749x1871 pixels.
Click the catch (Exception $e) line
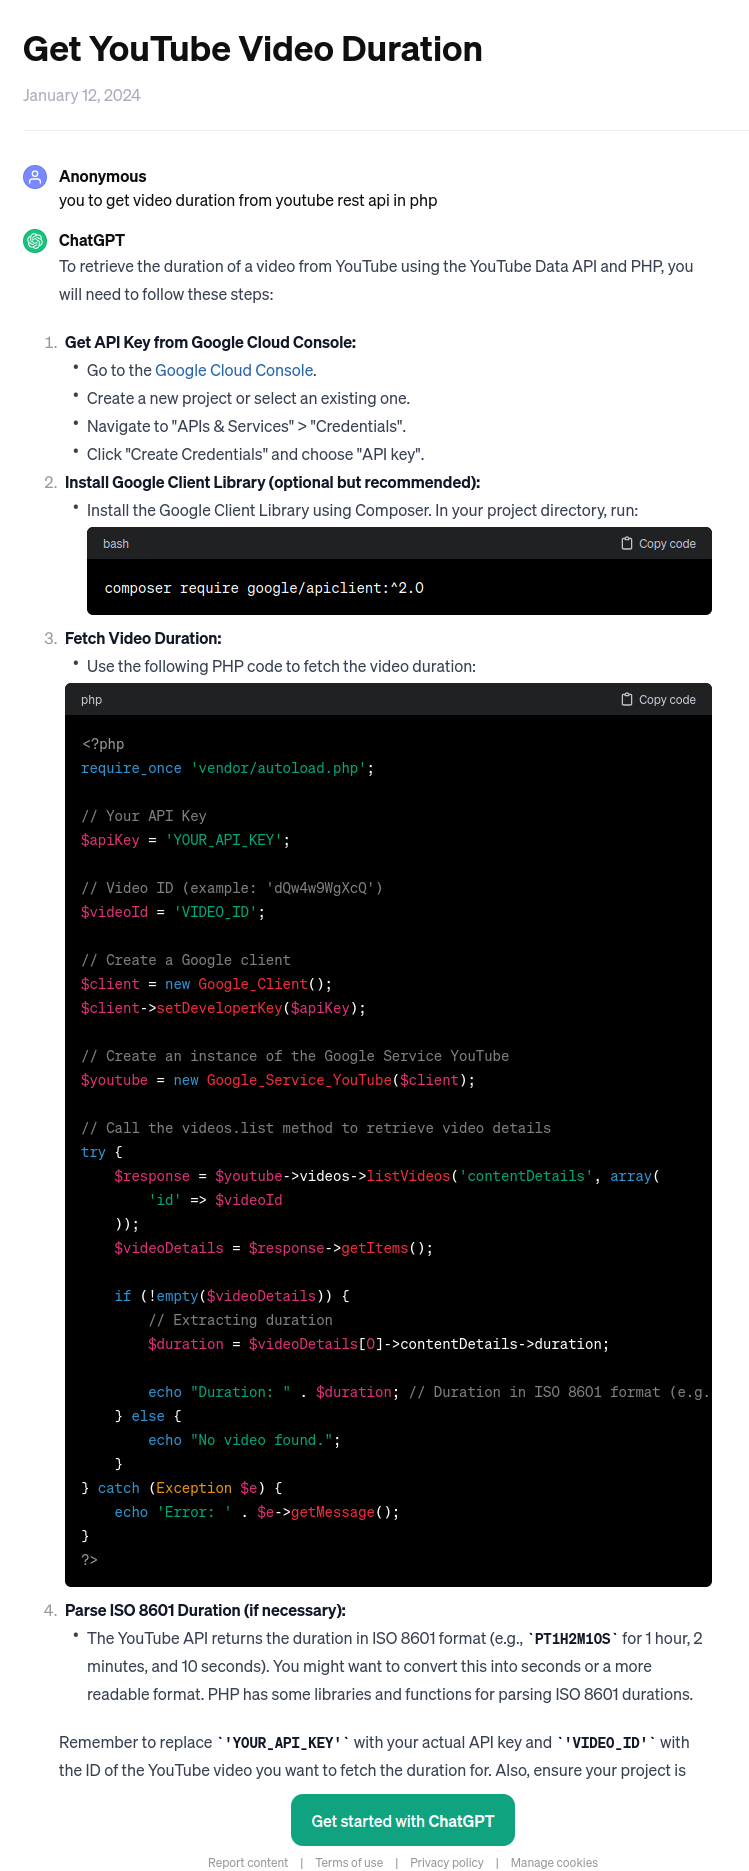182,1488
